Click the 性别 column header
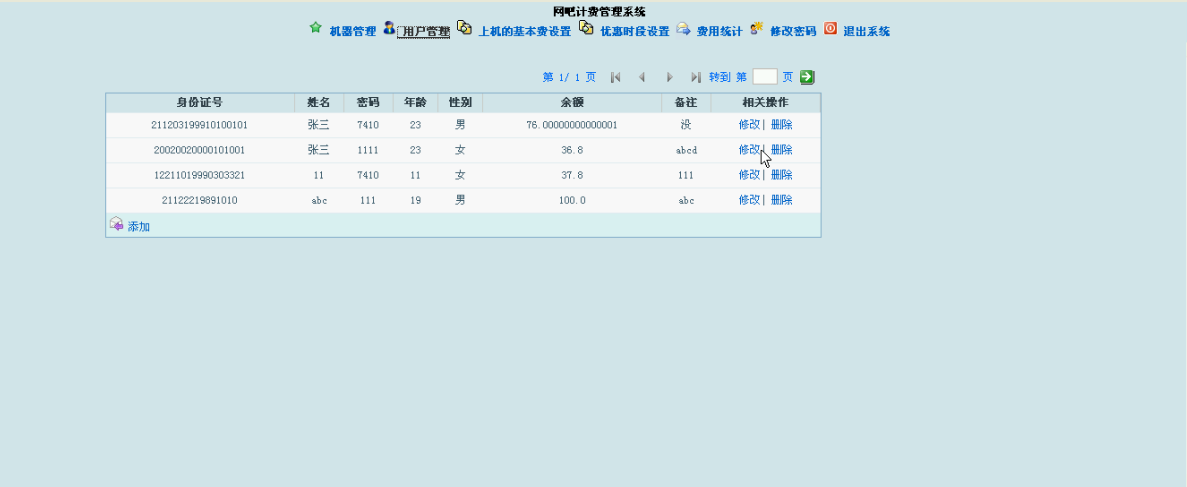 tap(460, 102)
